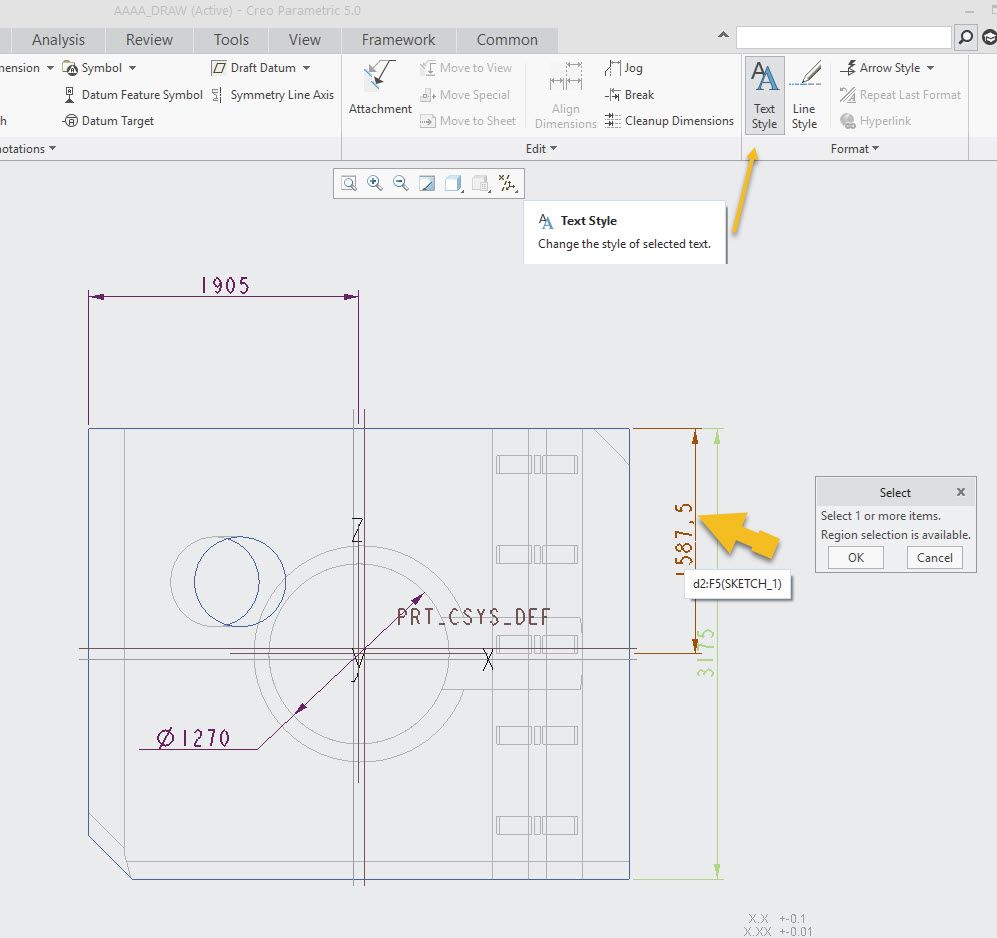Open Cleanup Dimensions tool
This screenshot has height=938, width=997.
669,121
